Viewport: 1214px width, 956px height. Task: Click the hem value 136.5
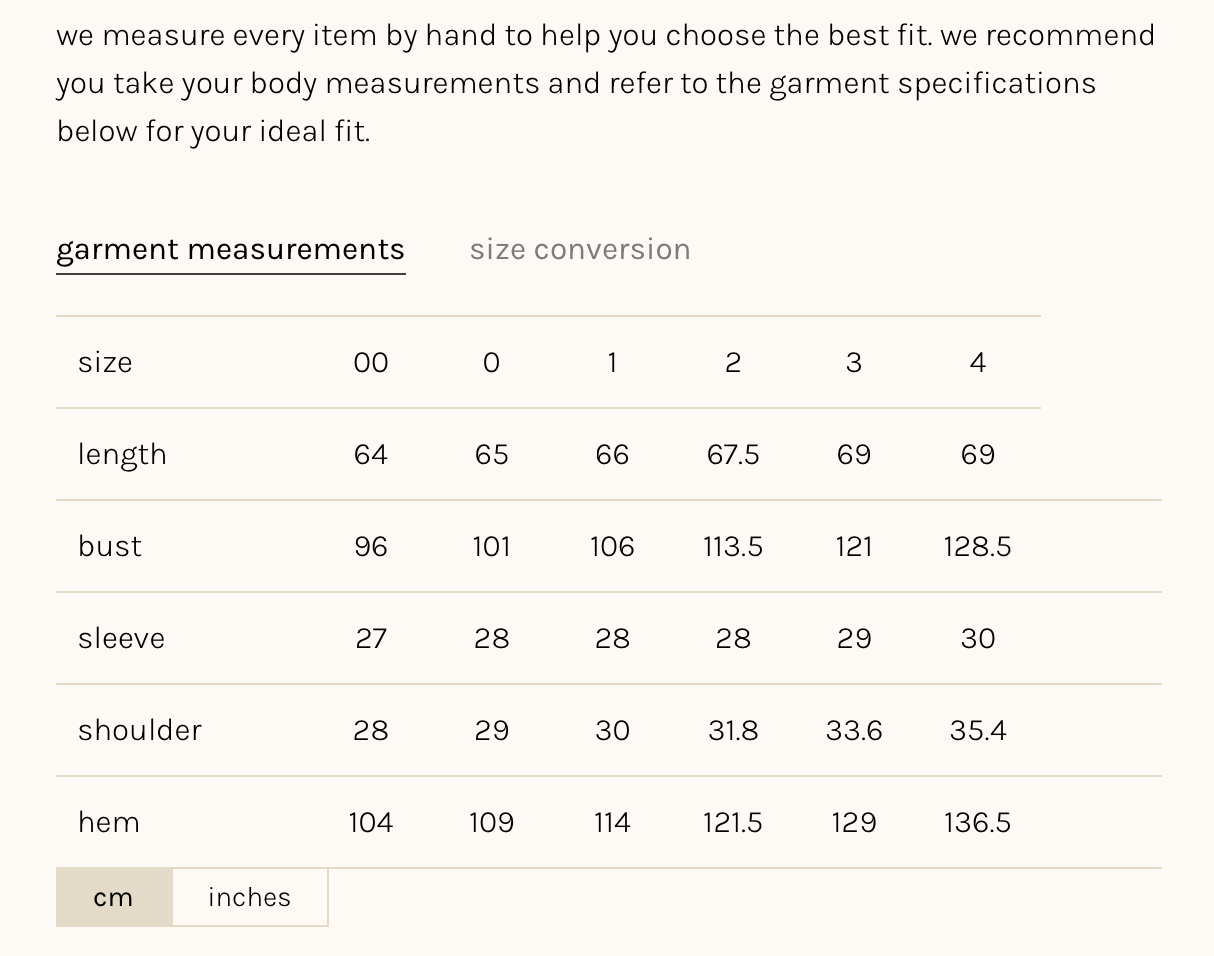[977, 822]
